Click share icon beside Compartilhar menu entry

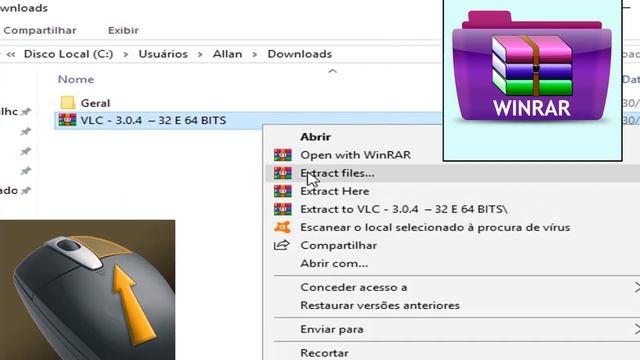[282, 245]
